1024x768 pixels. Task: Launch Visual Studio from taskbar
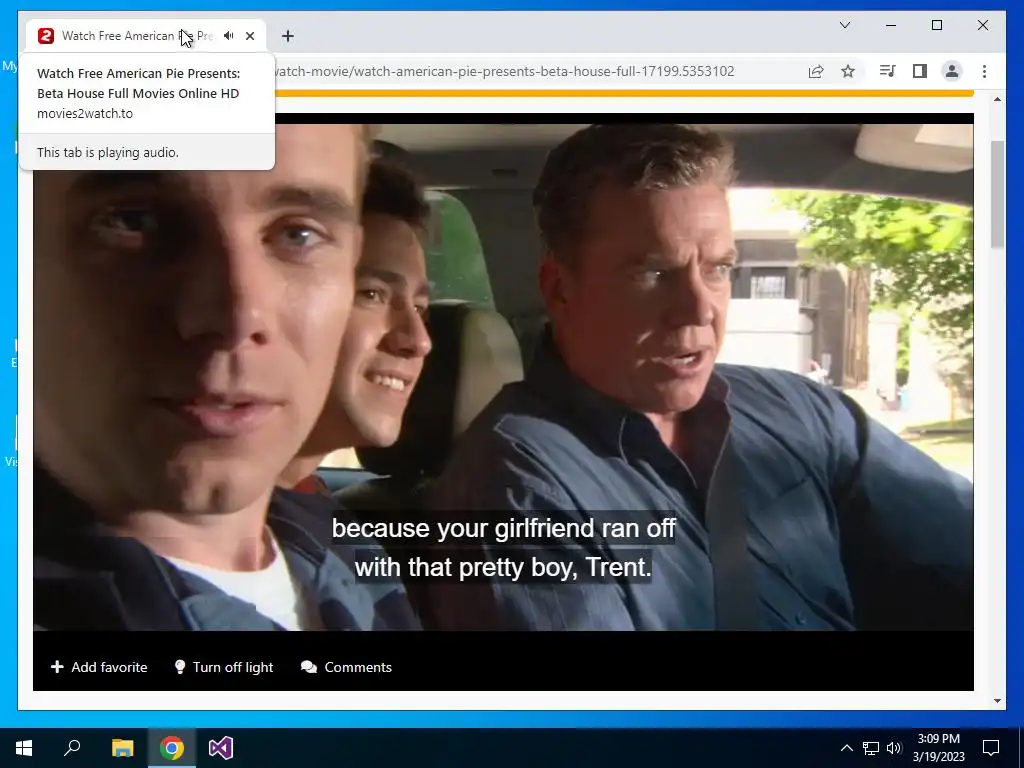221,748
